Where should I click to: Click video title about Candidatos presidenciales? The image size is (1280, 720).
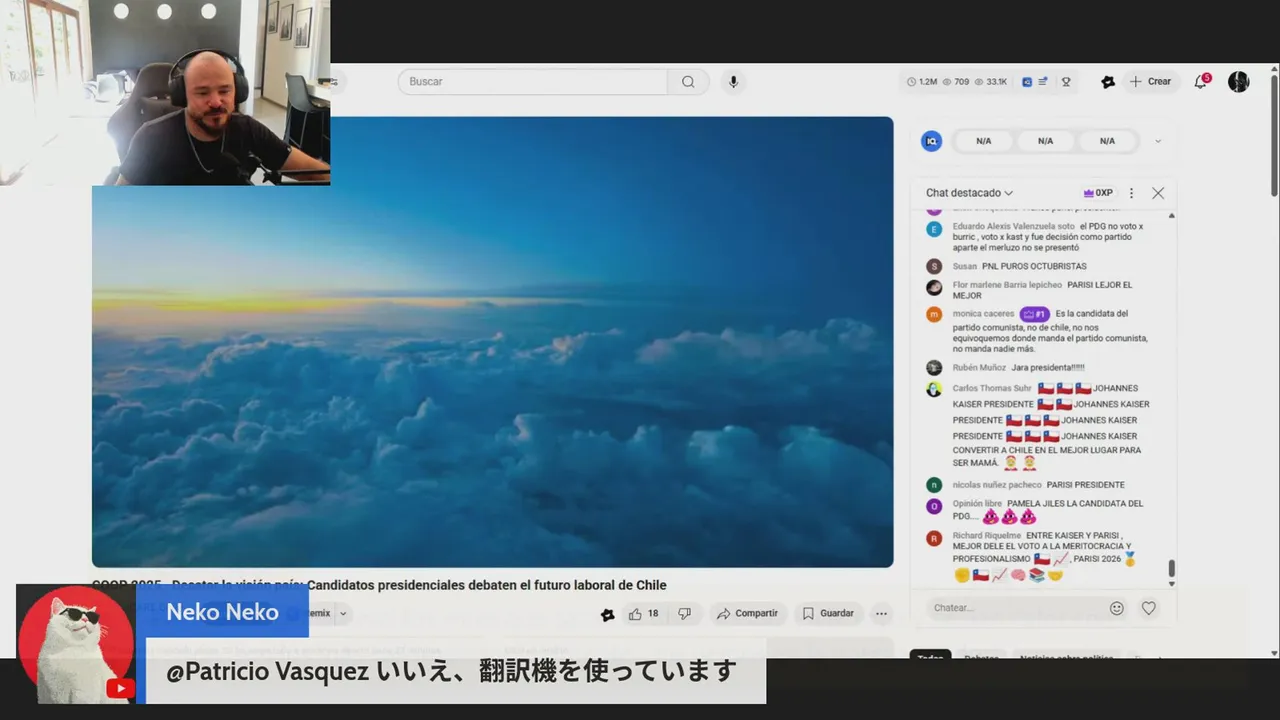tap(379, 585)
